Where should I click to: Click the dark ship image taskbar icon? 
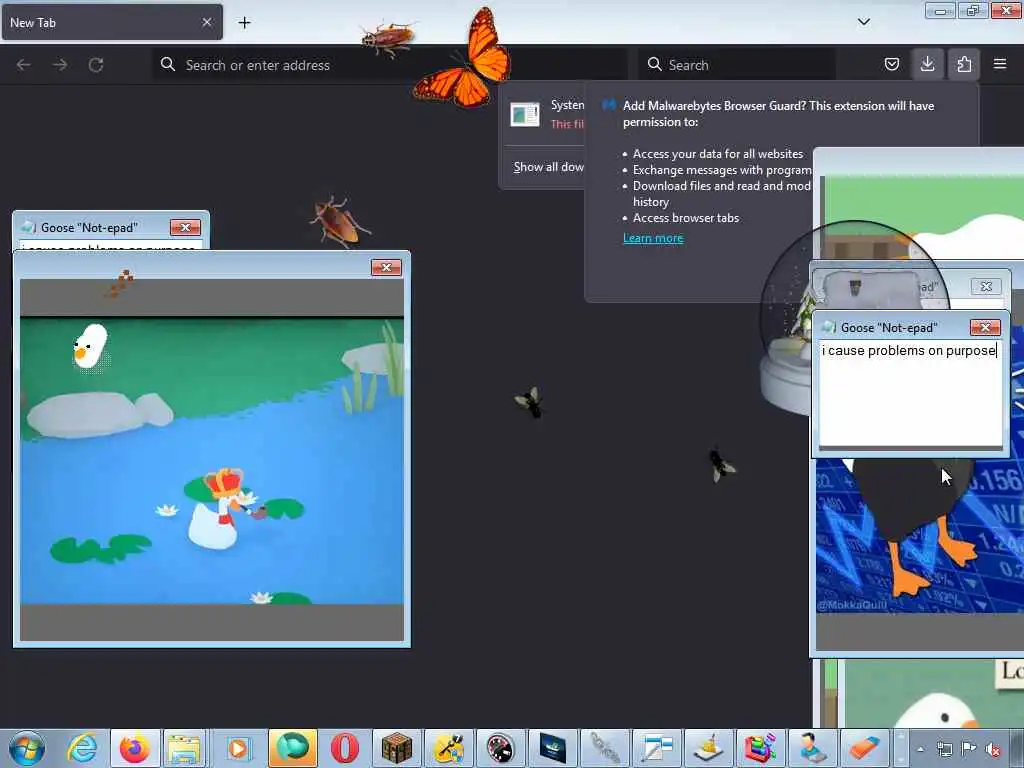(552, 748)
